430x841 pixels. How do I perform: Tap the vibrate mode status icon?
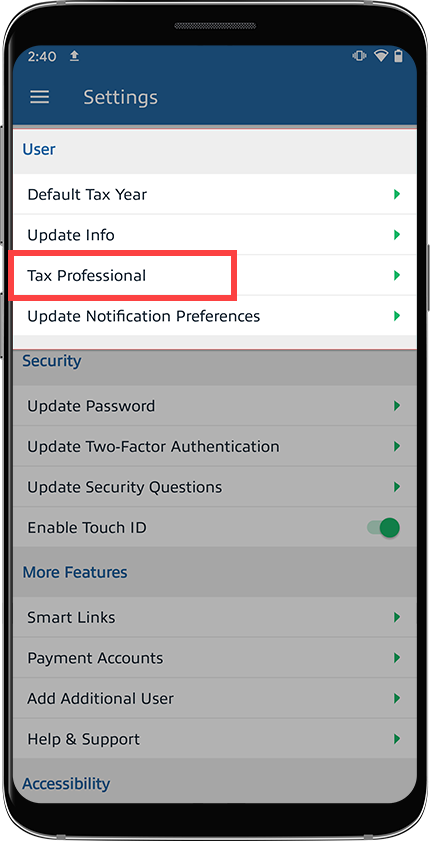[x=359, y=56]
